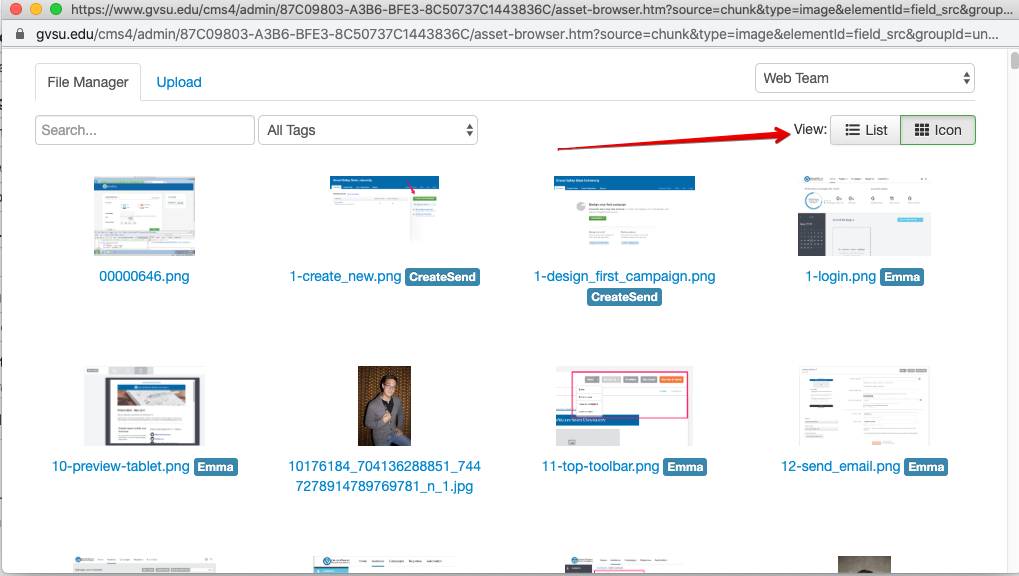Select the 00000646.png thumbnail
1019x576 pixels.
[144, 216]
